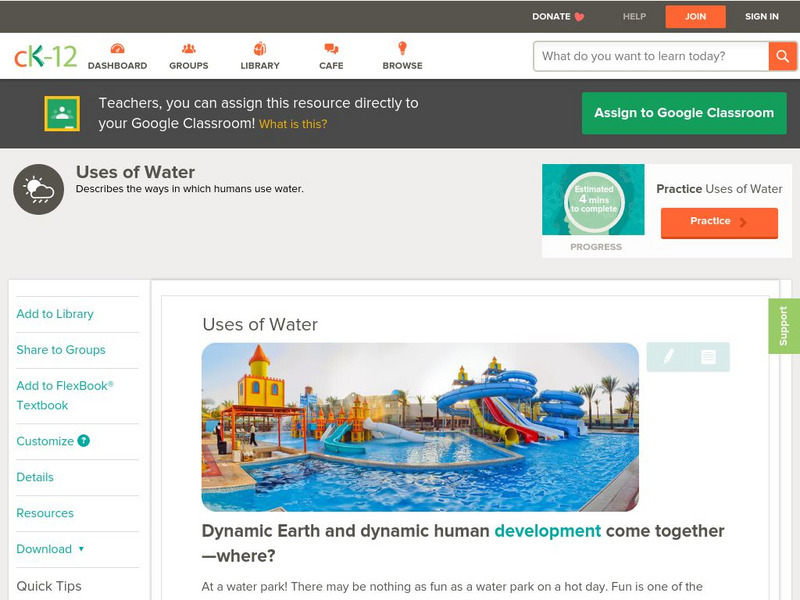Screen dimensions: 800x600
Task: Click the search input field
Action: point(650,56)
